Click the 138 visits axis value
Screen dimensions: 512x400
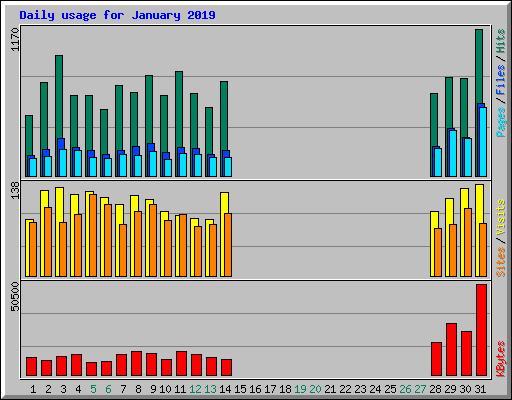point(15,190)
